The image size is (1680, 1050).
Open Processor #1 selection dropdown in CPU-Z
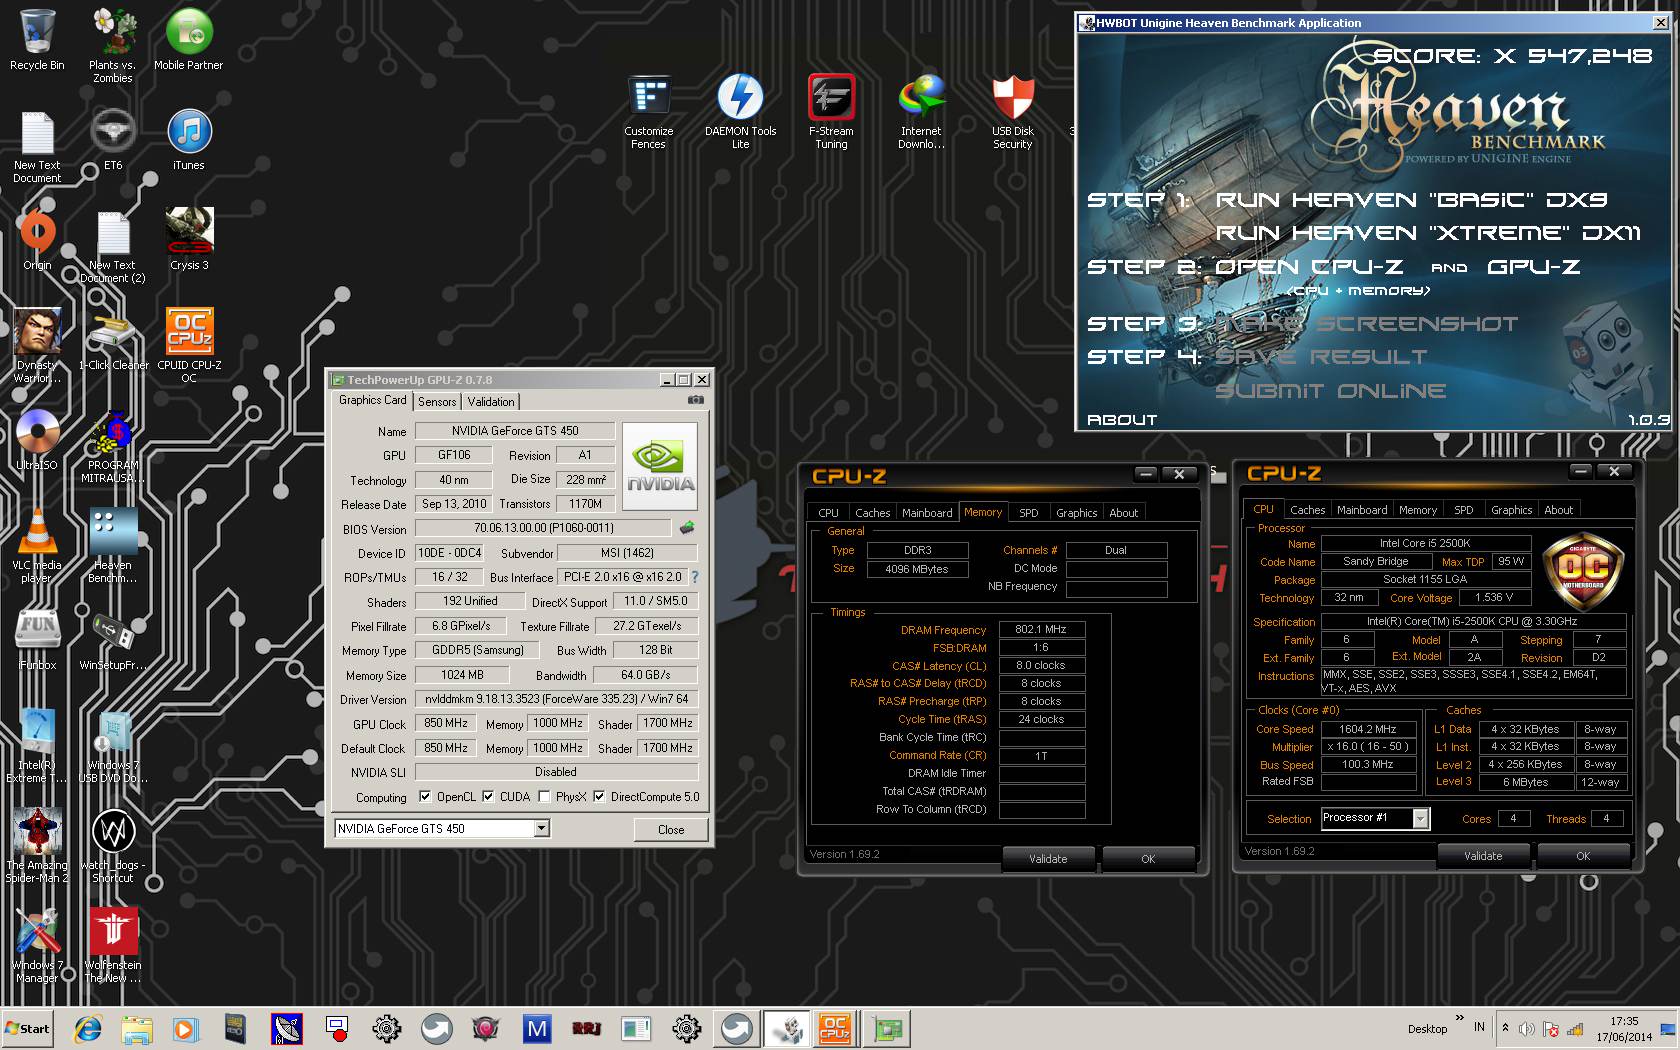point(1420,818)
